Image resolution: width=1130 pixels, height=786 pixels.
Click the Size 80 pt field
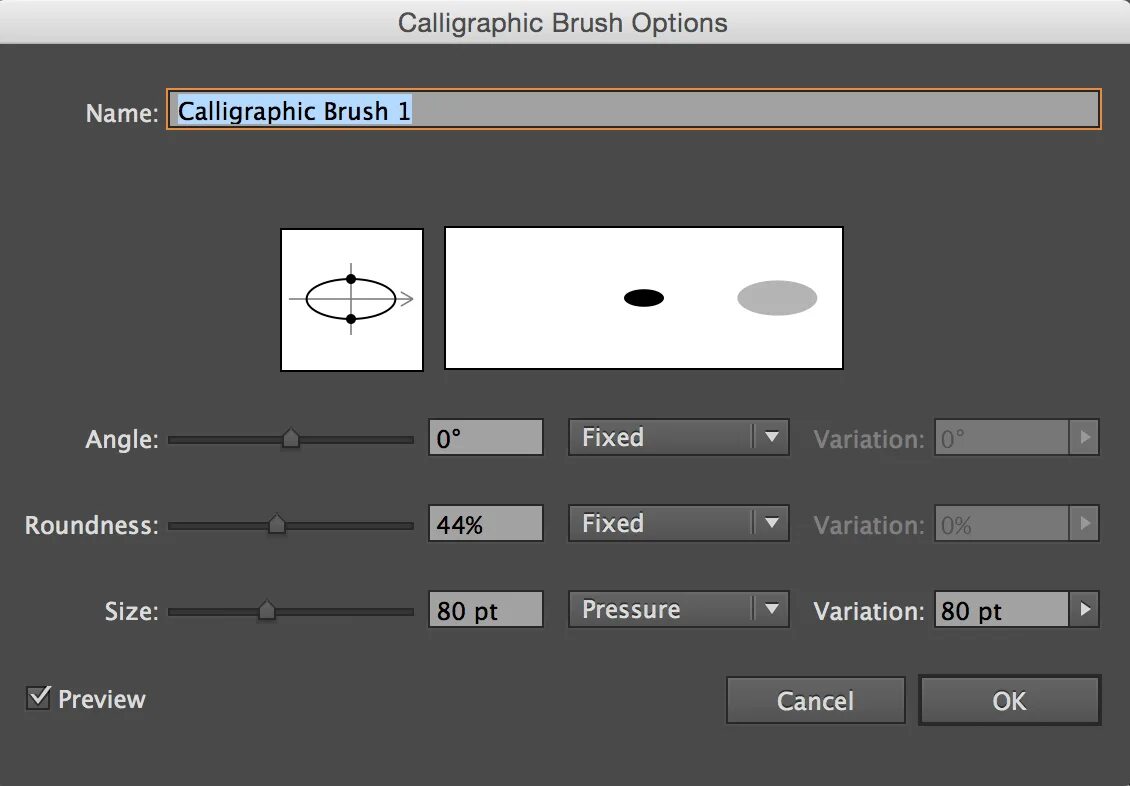click(x=486, y=610)
